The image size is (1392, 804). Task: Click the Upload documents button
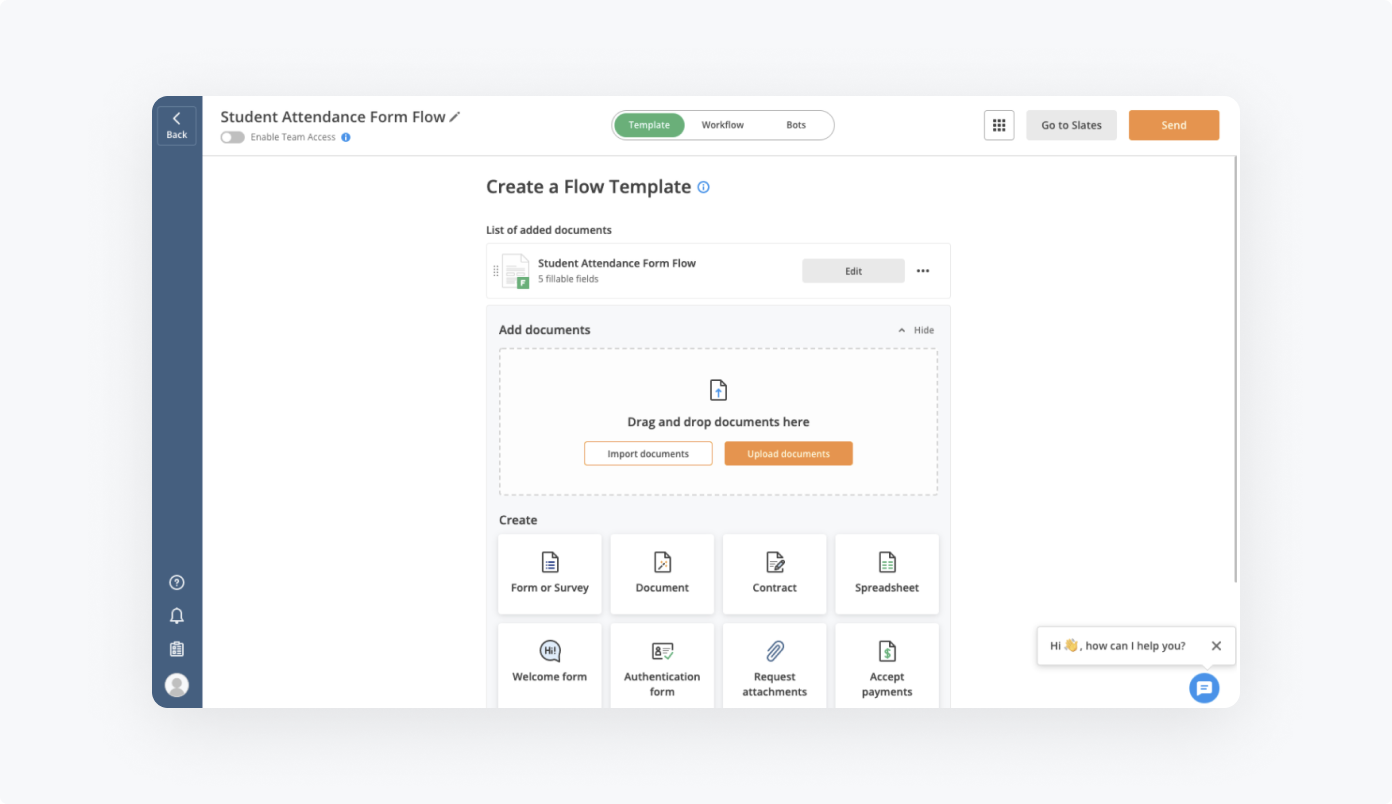(788, 454)
